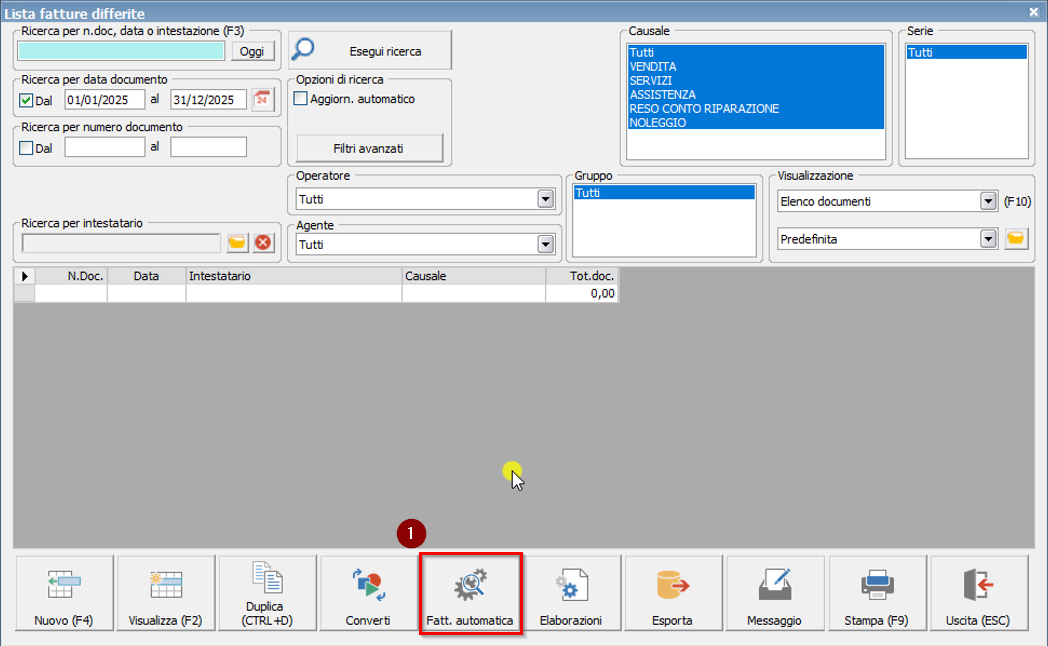1048x646 pixels.
Task: Duplicate document with Duplica button
Action: pos(267,594)
